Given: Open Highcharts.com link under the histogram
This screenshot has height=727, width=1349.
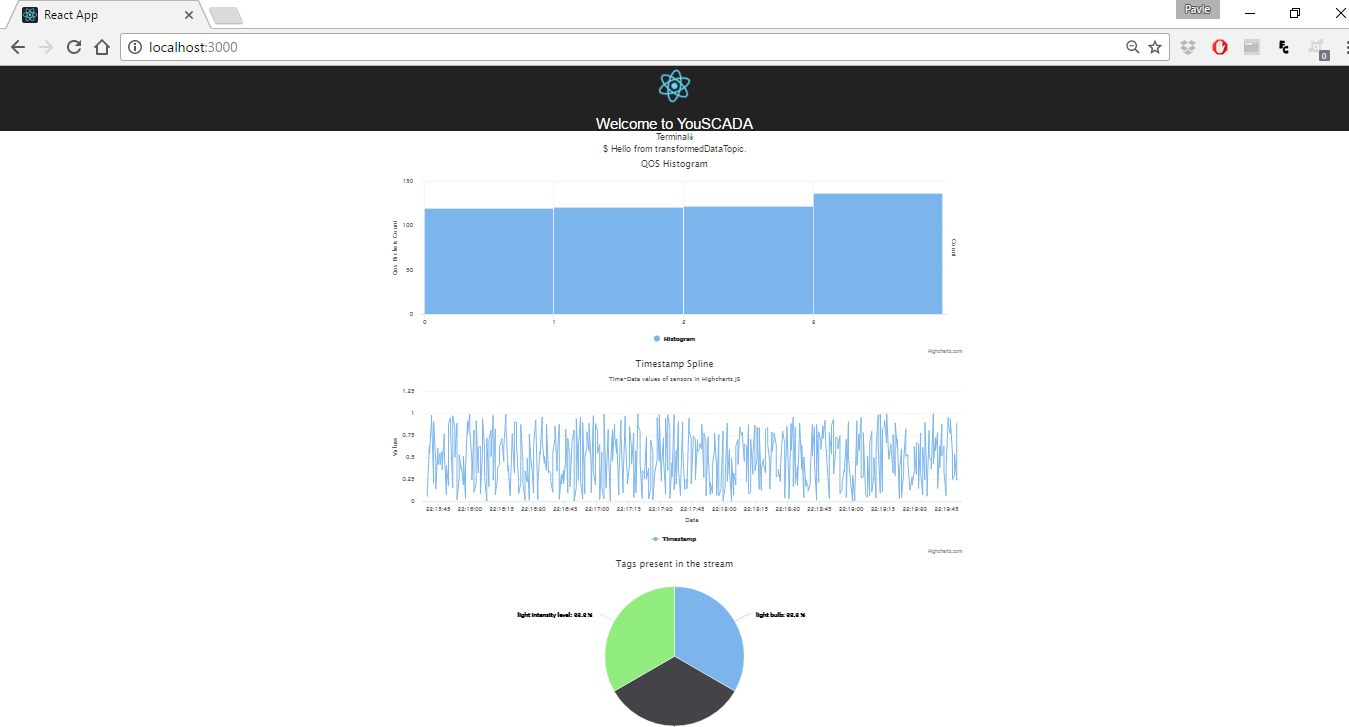Looking at the screenshot, I should [x=945, y=351].
